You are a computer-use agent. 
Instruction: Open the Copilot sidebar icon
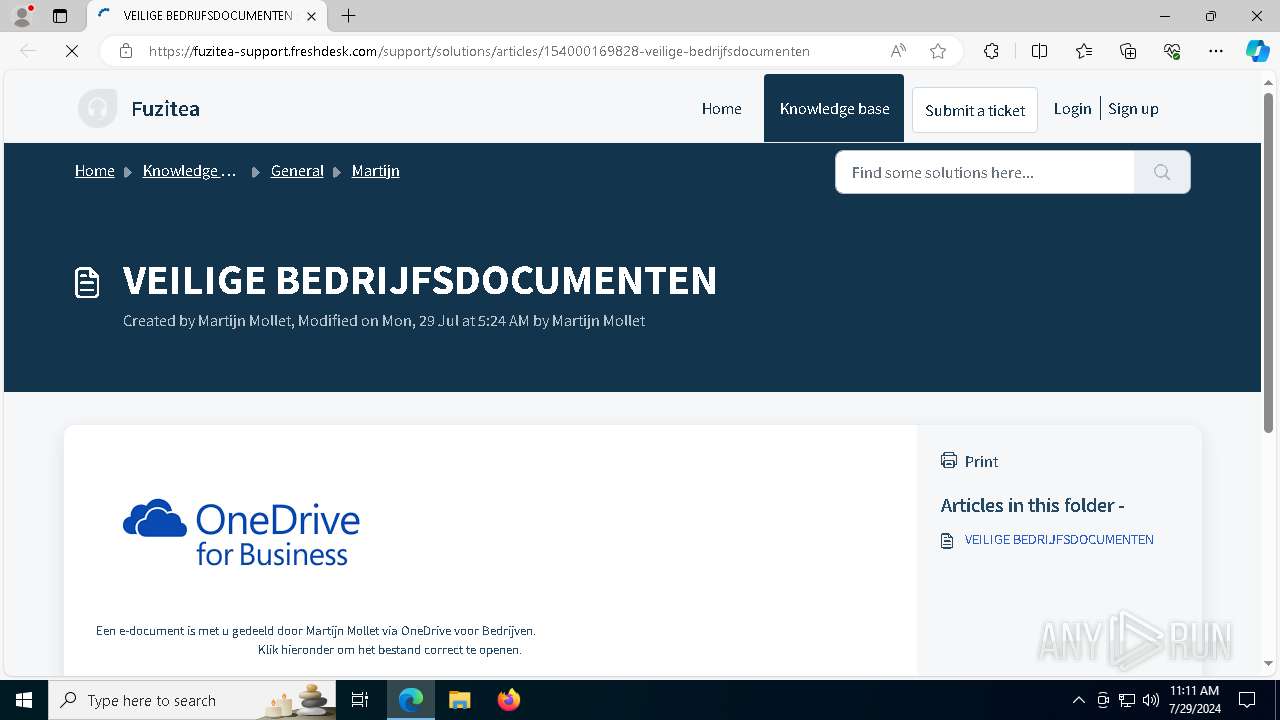click(x=1258, y=51)
